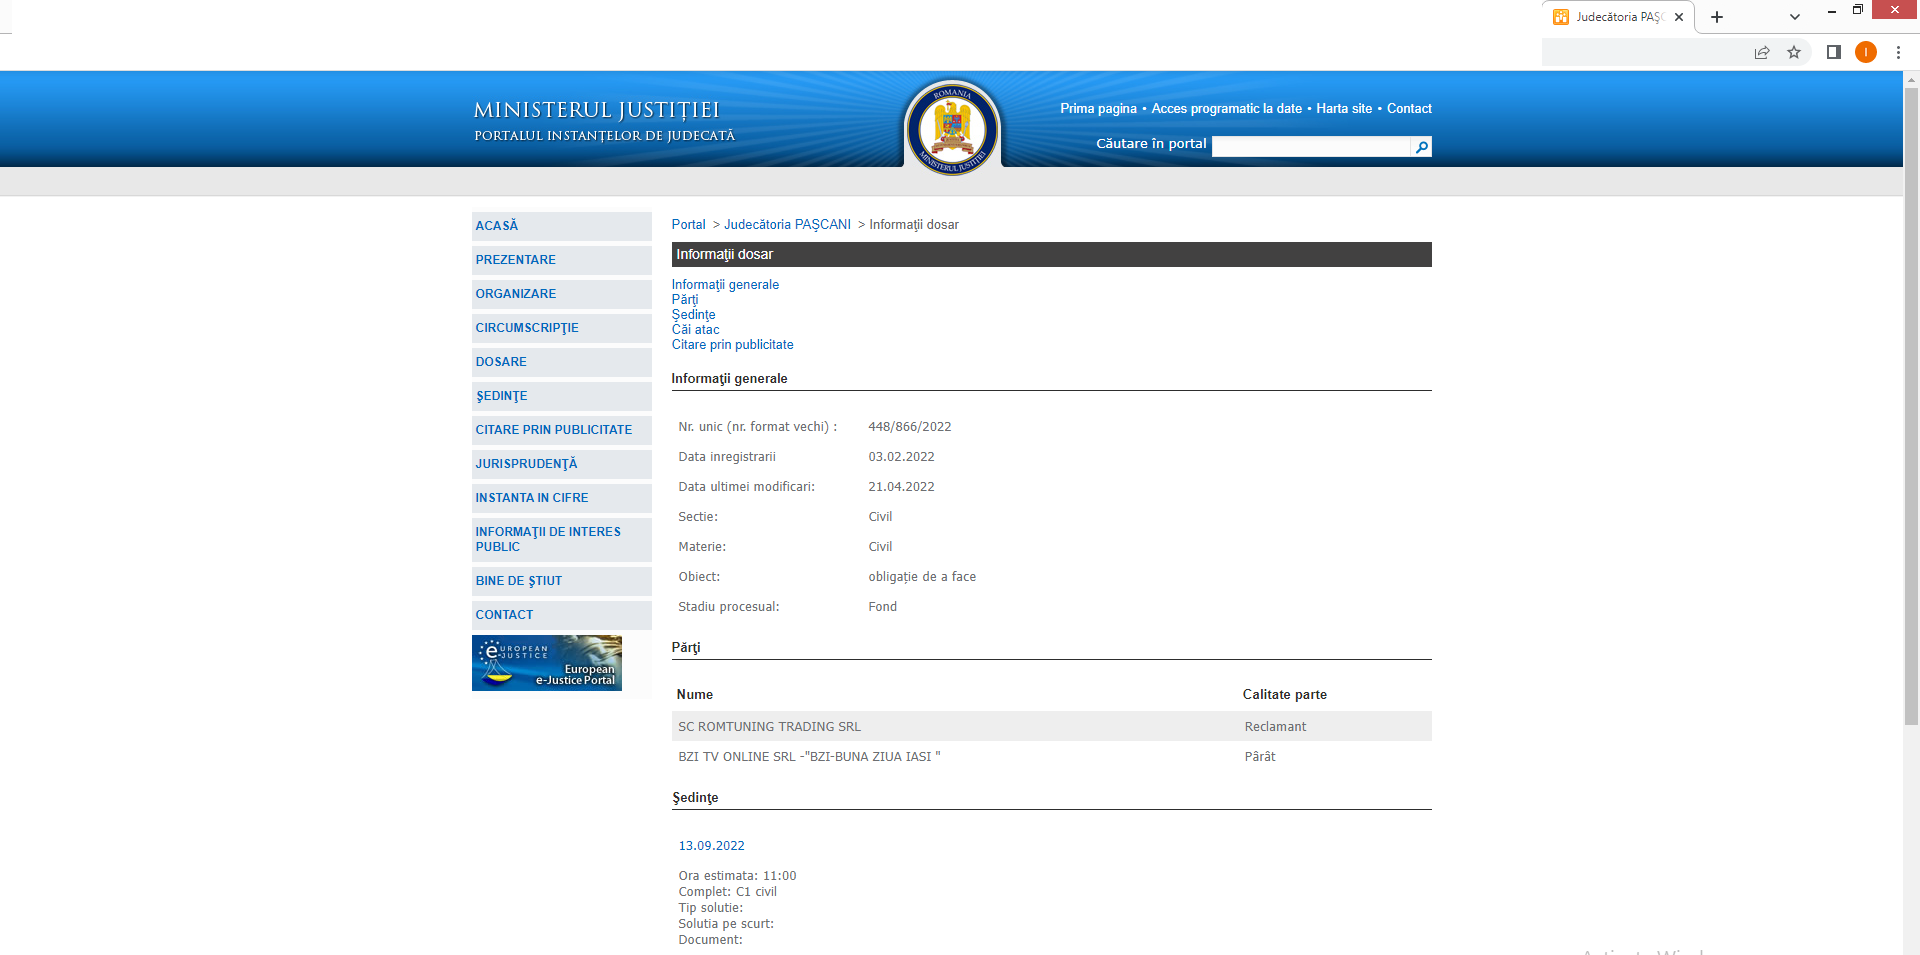The width and height of the screenshot is (1920, 955).
Task: Open CITARE PRIN PUBLICITATE sidebar item
Action: (553, 430)
